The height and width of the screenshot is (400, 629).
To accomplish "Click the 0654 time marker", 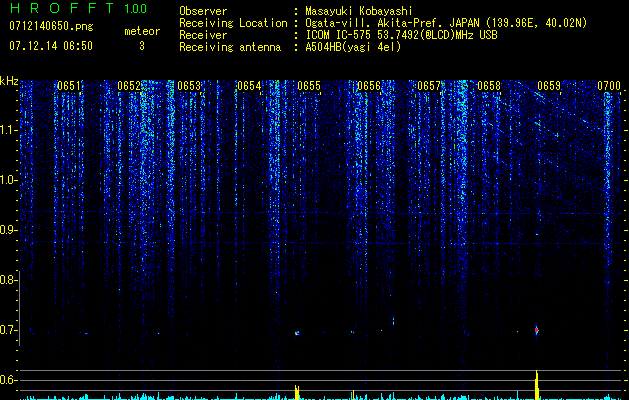I will coord(249,86).
